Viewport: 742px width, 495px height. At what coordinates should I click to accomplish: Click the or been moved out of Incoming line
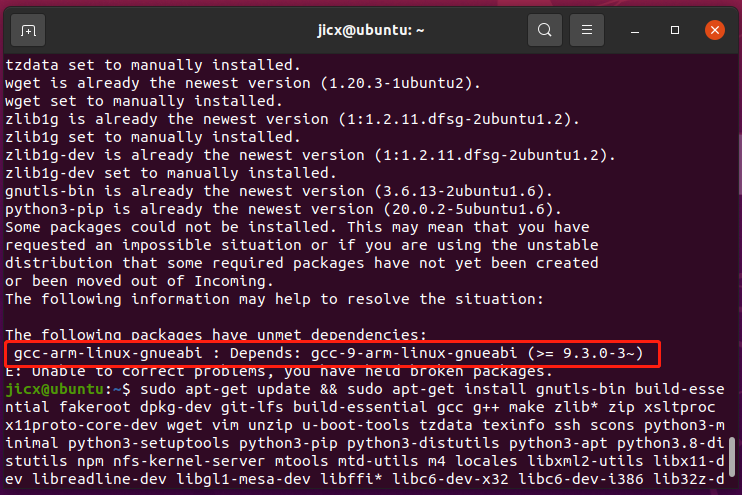139,281
